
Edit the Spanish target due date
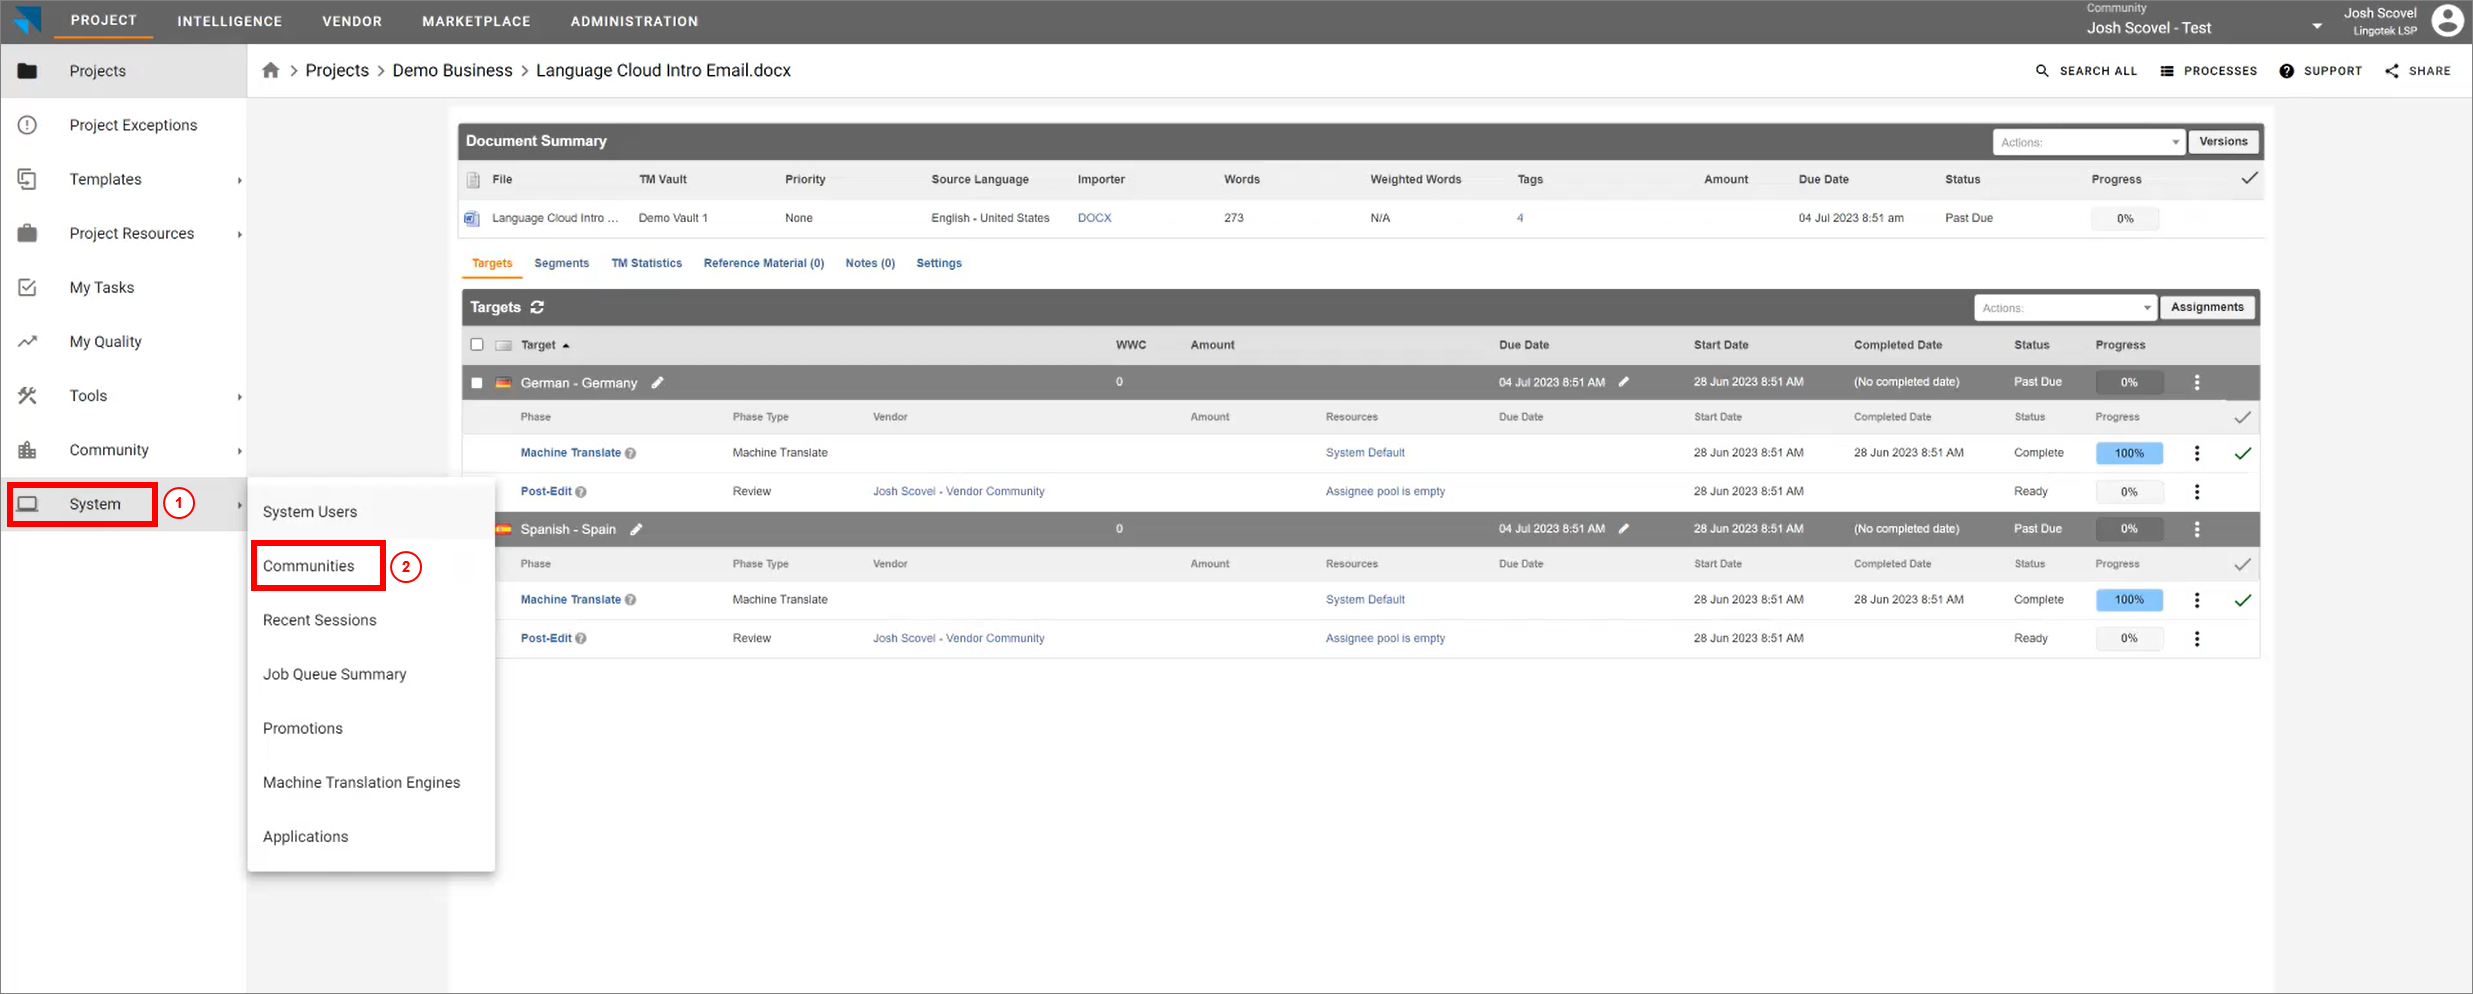1624,529
